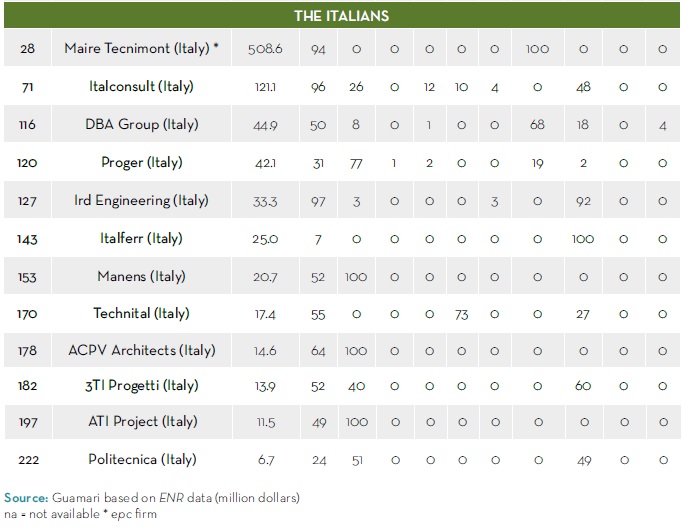686x527 pixels.
Task: Select the 508.6 revenue value
Action: pos(265,48)
